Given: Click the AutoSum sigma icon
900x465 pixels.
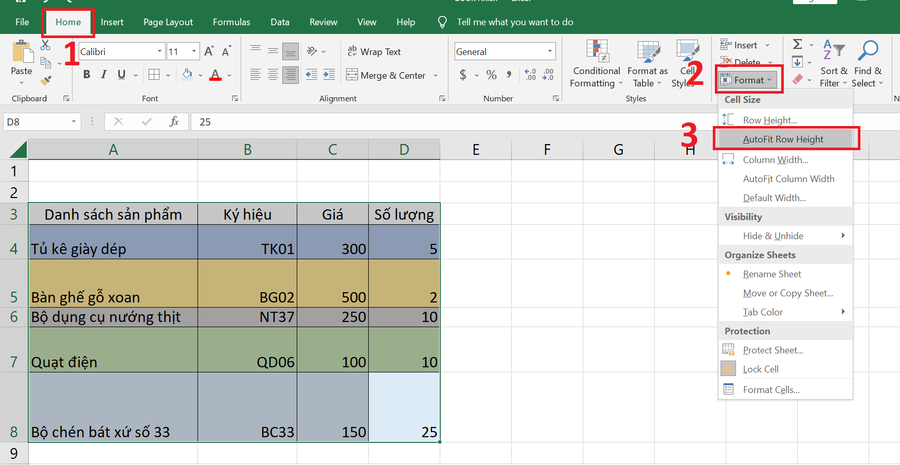Looking at the screenshot, I should [798, 44].
